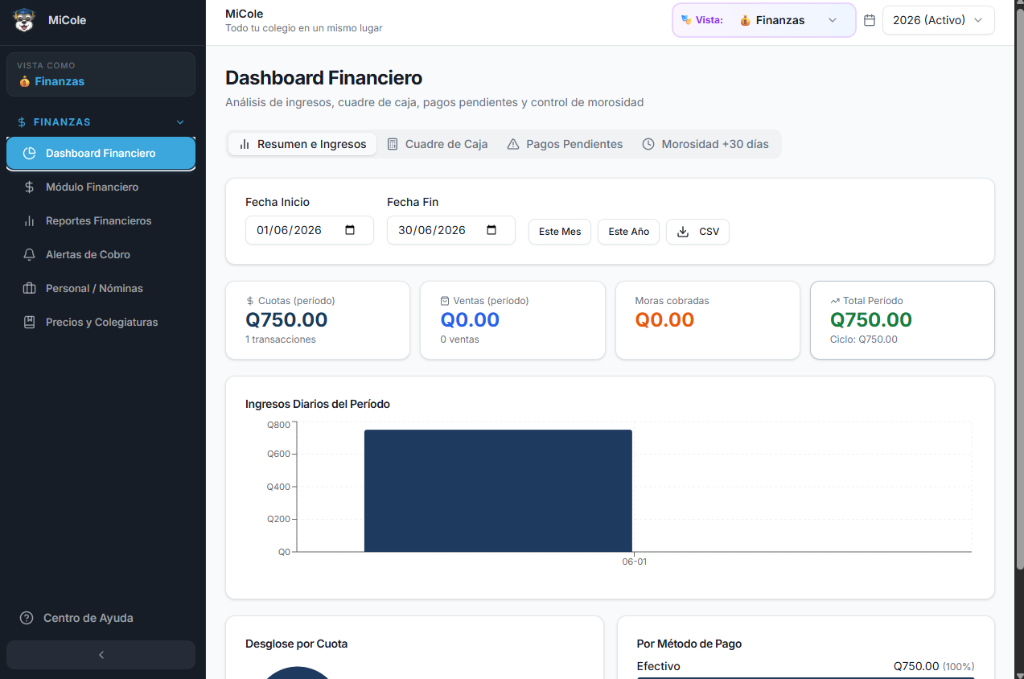Click the Fecha Inicio date field 01/06/2026
The image size is (1024, 679).
pos(310,230)
